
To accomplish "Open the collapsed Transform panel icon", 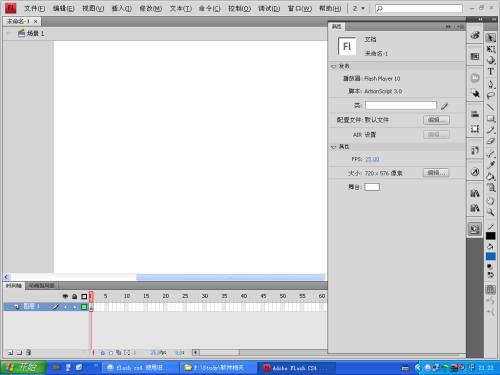I will coord(475,129).
